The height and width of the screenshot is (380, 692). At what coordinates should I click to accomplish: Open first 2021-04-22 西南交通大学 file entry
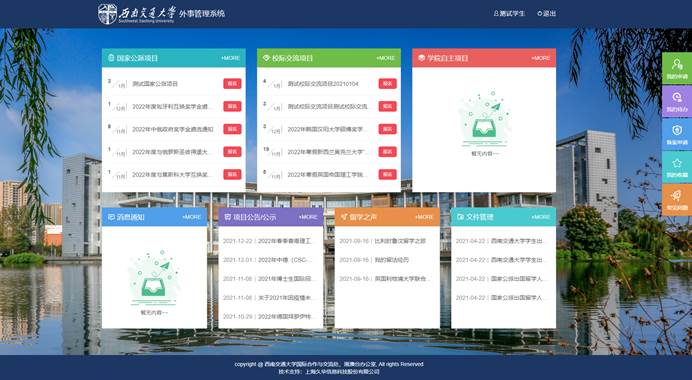pyautogui.click(x=500, y=241)
